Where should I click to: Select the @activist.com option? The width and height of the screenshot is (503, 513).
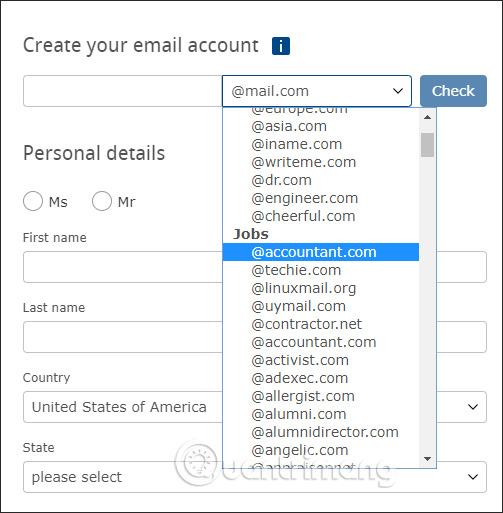[321, 360]
